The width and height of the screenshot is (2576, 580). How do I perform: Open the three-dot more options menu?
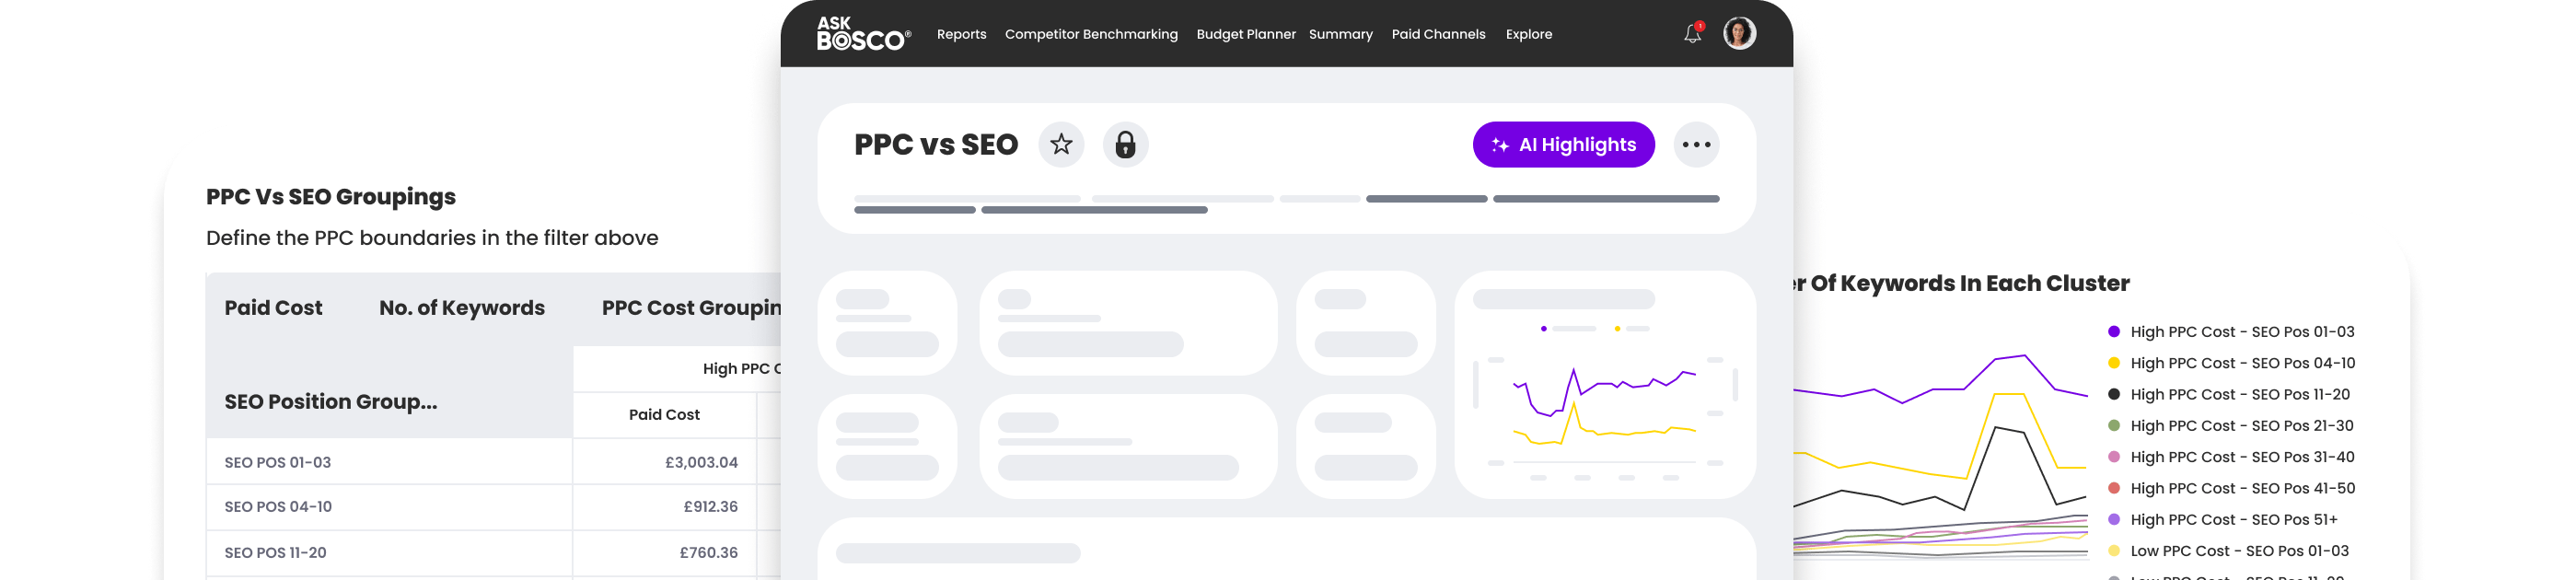click(x=1696, y=145)
